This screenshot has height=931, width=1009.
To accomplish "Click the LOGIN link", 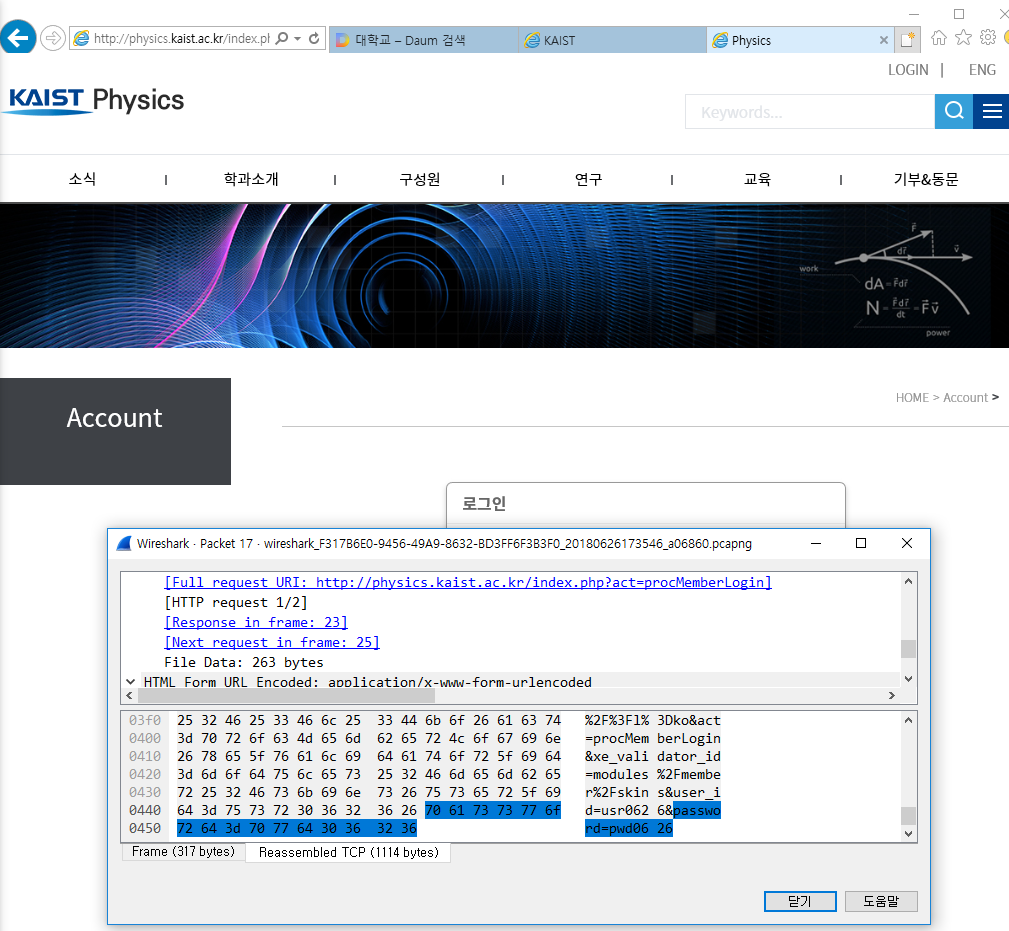I will (908, 69).
